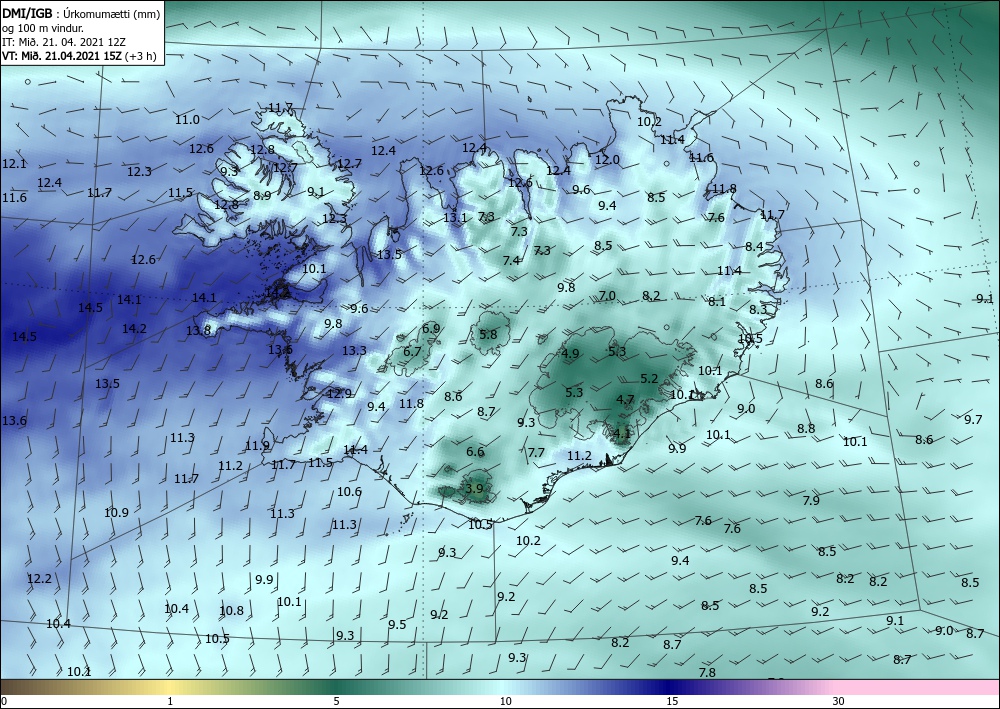Screen dimensions: 1000x709
Task: Click the map value 11.9
Action: (x=257, y=445)
